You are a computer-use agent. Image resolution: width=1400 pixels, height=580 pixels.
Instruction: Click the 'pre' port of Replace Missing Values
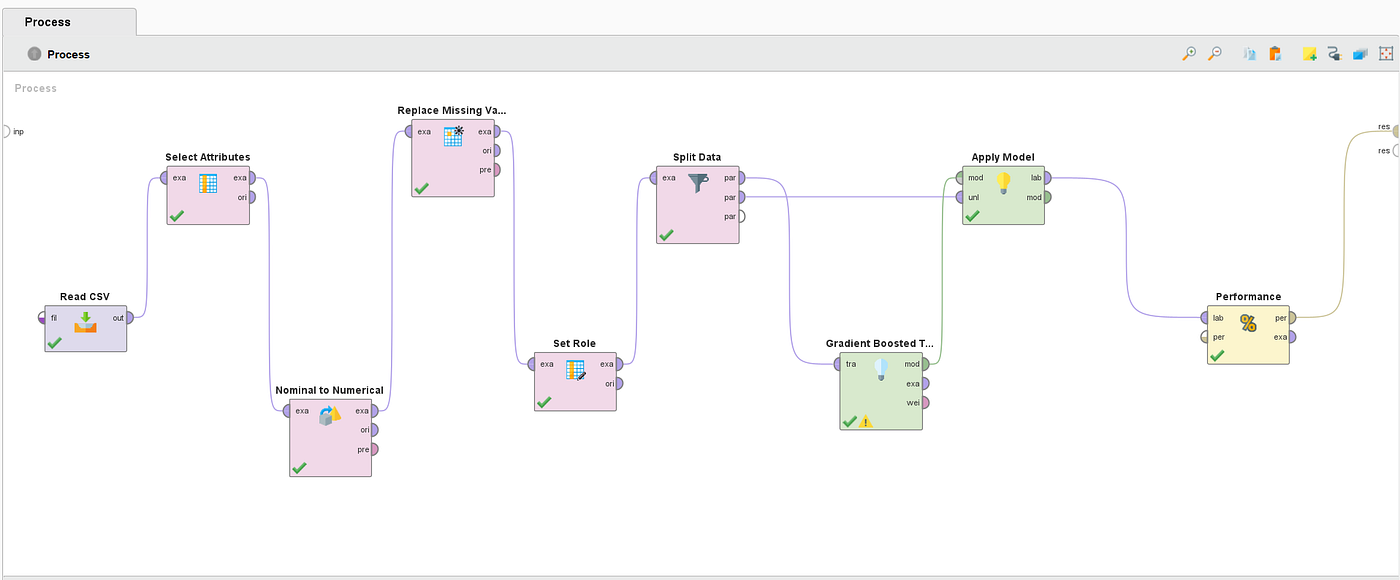[x=497, y=170]
